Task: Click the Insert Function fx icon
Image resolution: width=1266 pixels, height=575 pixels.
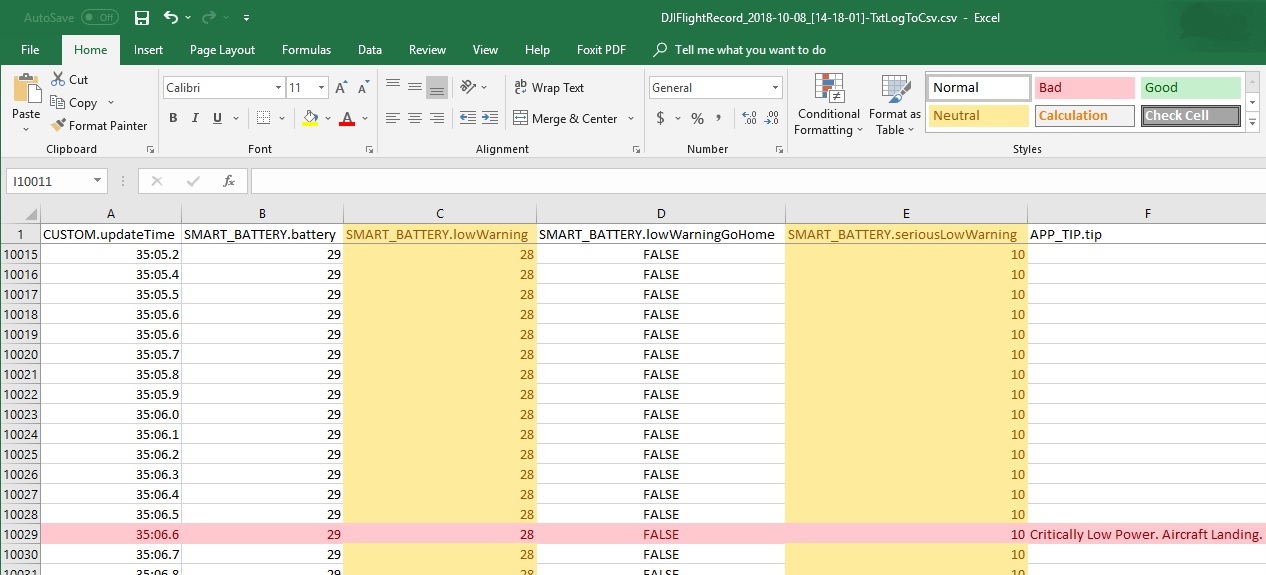Action: coord(228,181)
